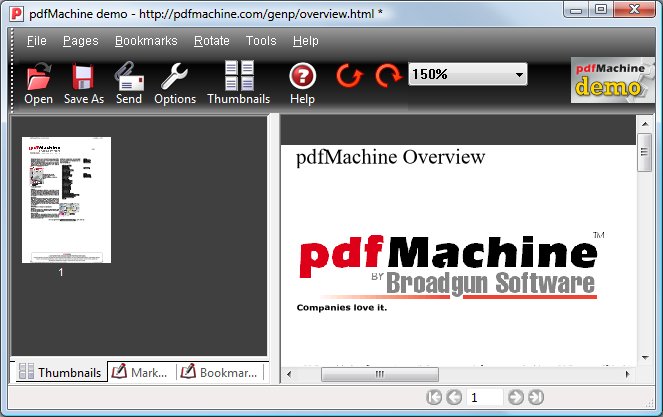Viewport: 663px width, 417px height.
Task: Toggle the Thumbnails panel from the toolbar
Action: pyautogui.click(x=238, y=78)
